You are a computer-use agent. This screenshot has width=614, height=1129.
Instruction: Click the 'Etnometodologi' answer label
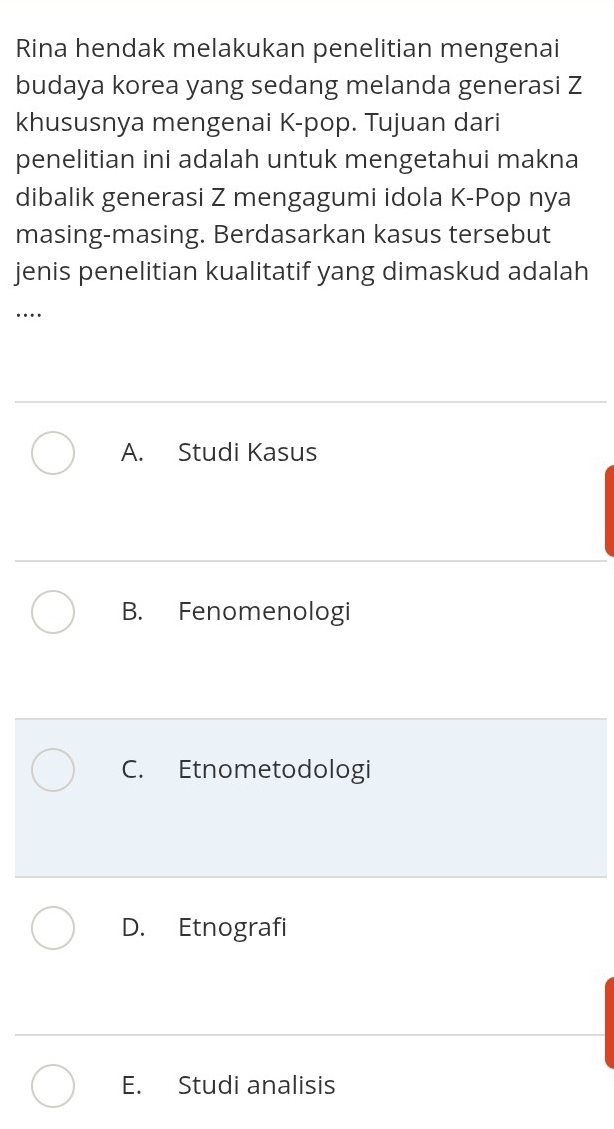click(274, 770)
